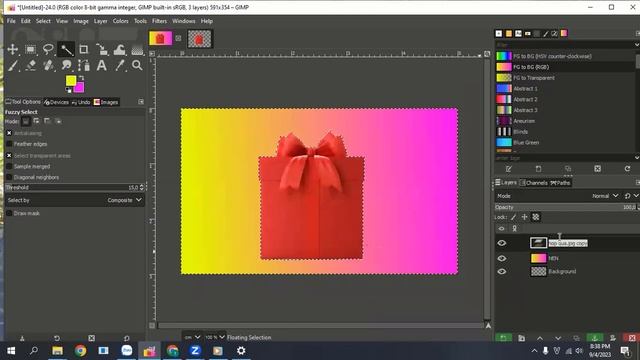Screen dimensions: 640x360
Task: Enable Feather edges checkbox
Action: (x=9, y=144)
